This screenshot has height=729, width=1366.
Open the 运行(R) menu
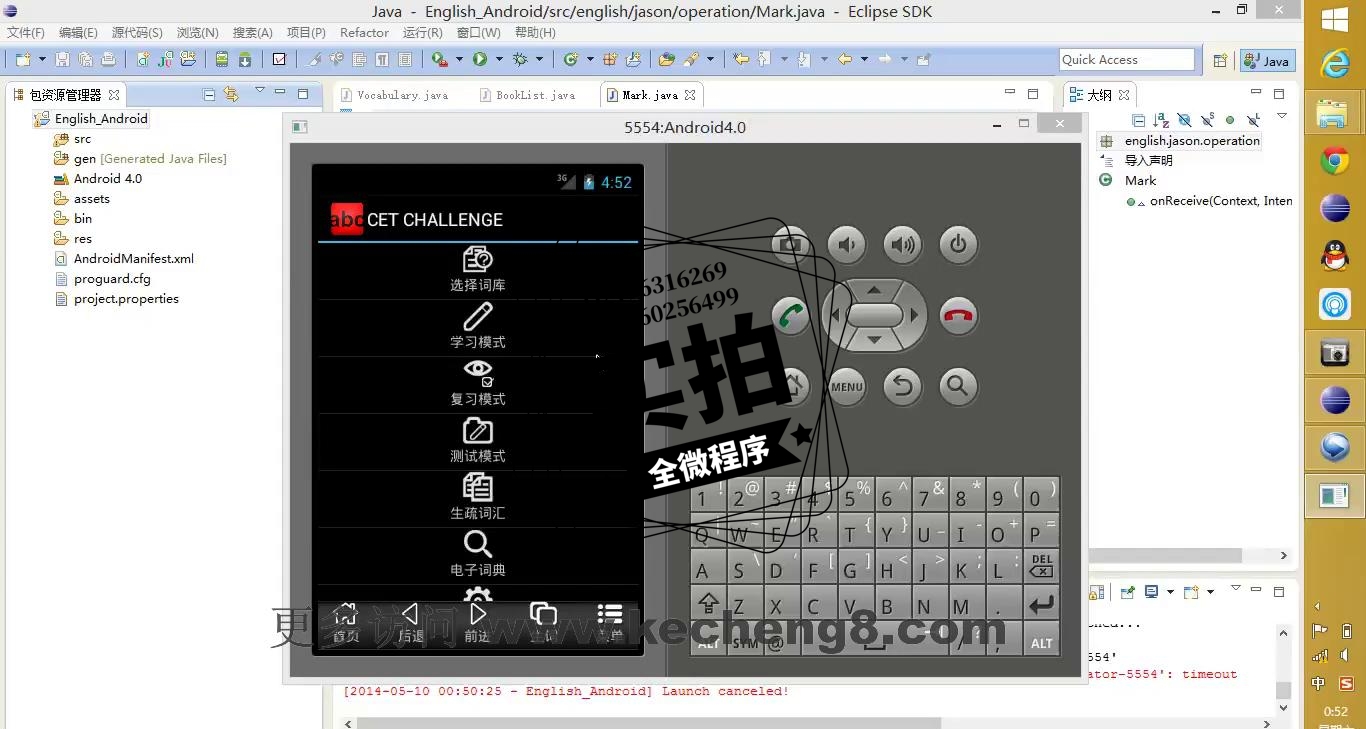422,33
